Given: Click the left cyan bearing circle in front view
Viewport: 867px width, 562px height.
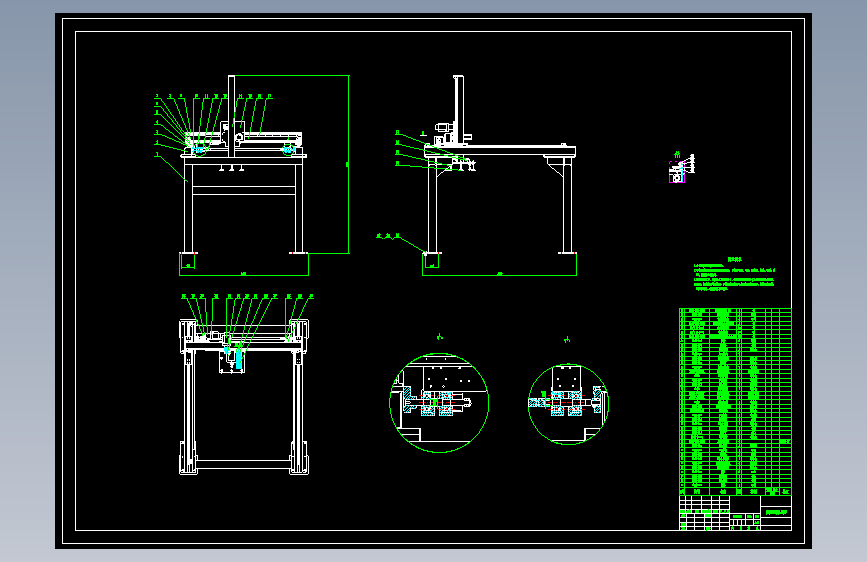Looking at the screenshot, I should (x=199, y=149).
